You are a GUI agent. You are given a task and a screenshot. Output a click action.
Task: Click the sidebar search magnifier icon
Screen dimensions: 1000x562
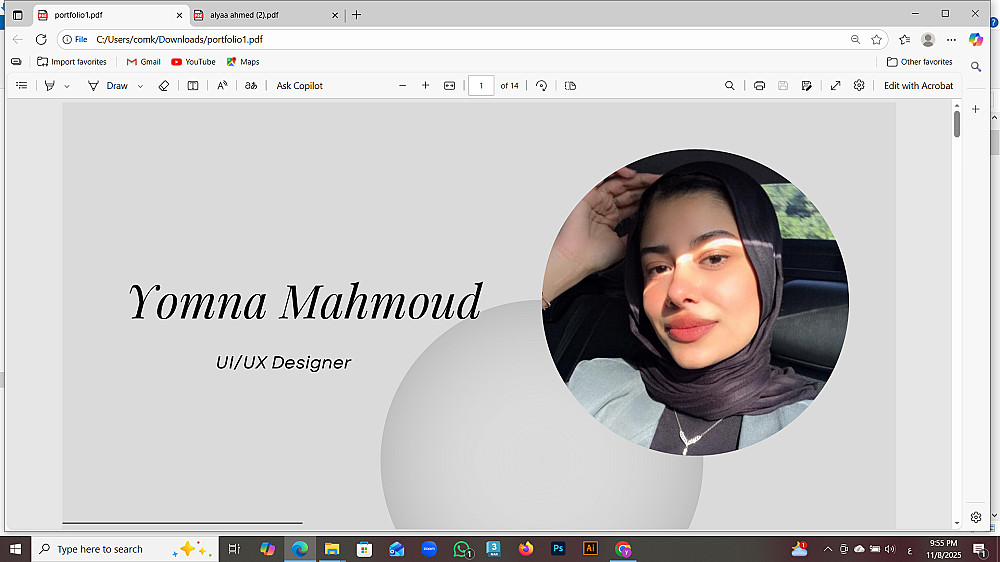pyautogui.click(x=976, y=67)
